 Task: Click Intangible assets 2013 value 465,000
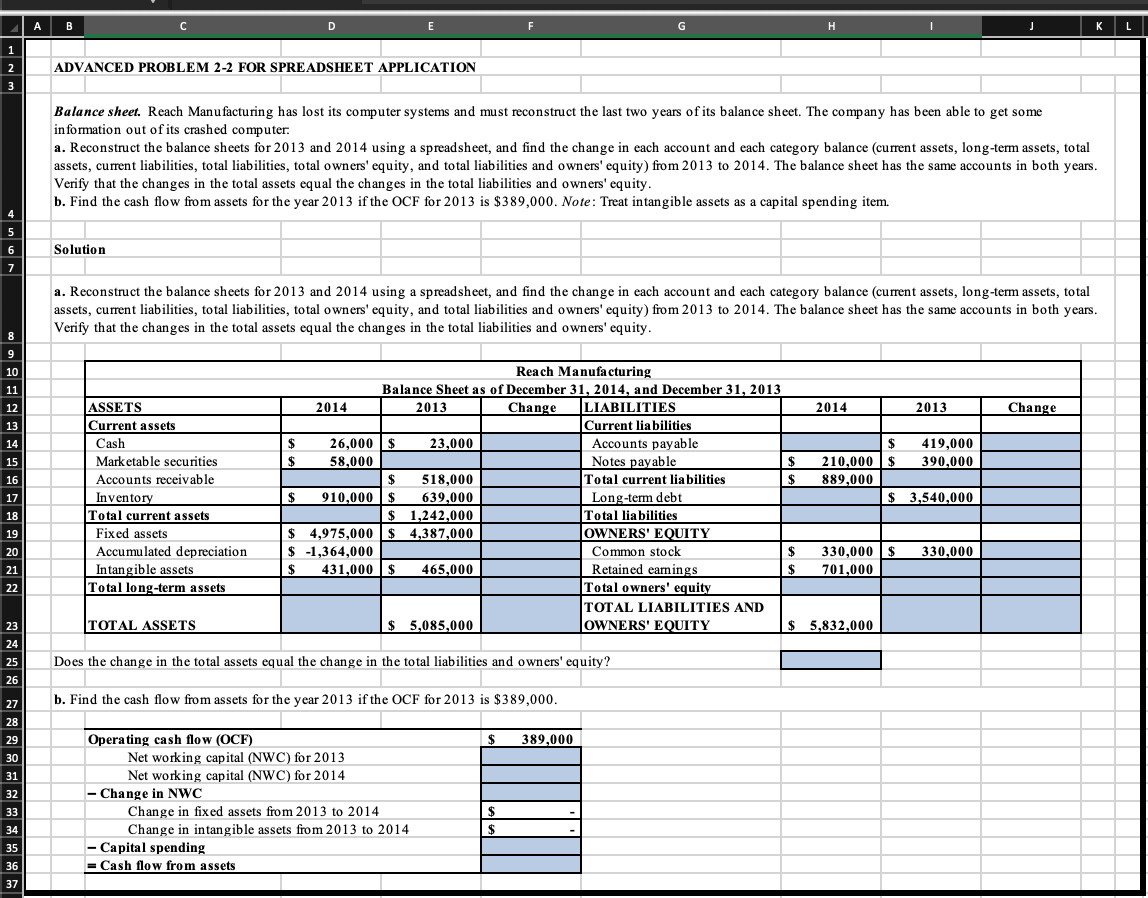[x=430, y=569]
